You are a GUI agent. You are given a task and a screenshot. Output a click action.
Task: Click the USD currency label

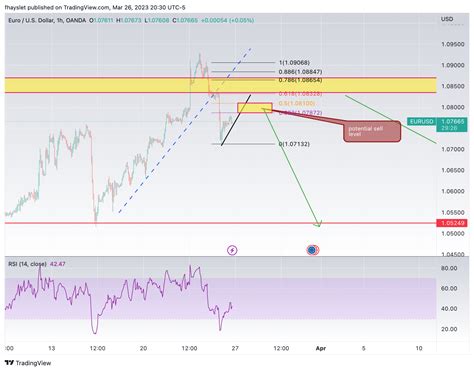point(447,19)
